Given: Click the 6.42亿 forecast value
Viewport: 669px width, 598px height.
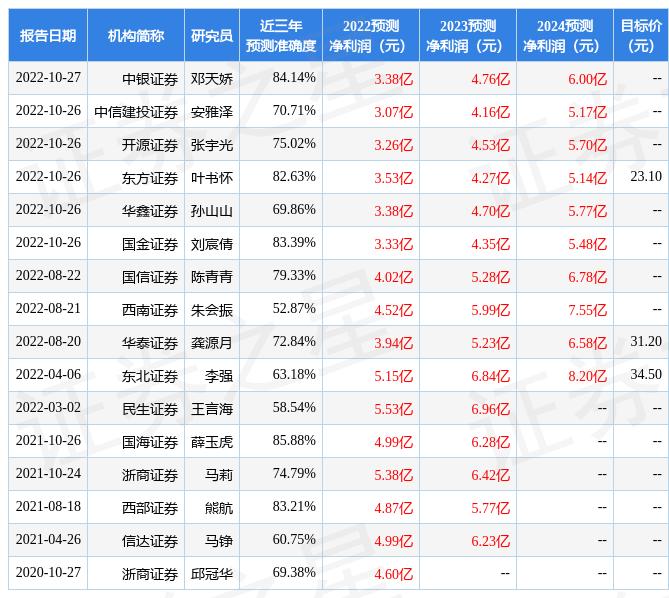Looking at the screenshot, I should point(490,475).
